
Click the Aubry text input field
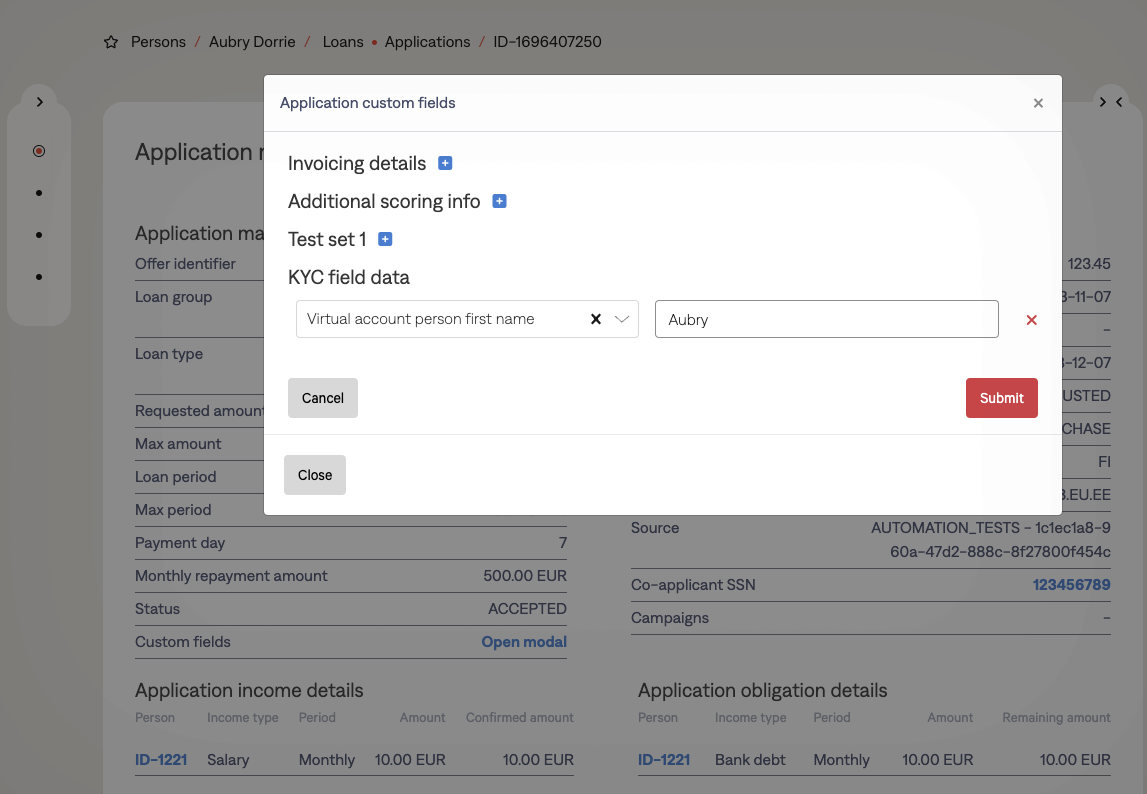click(826, 319)
